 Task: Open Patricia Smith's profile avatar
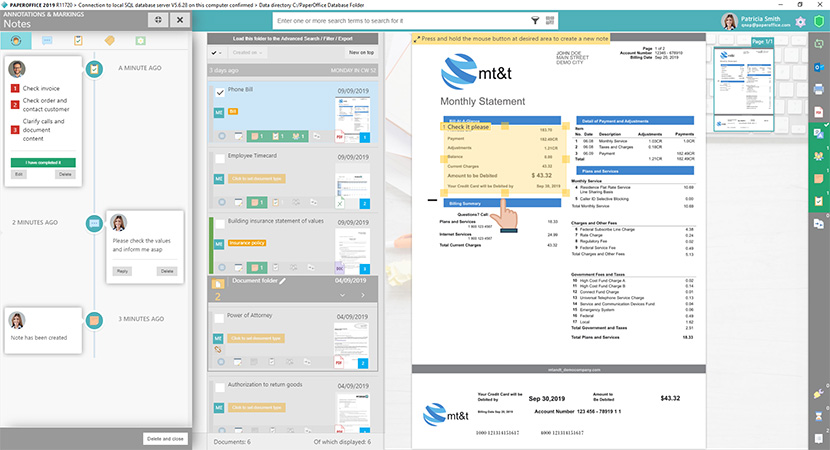pos(729,21)
